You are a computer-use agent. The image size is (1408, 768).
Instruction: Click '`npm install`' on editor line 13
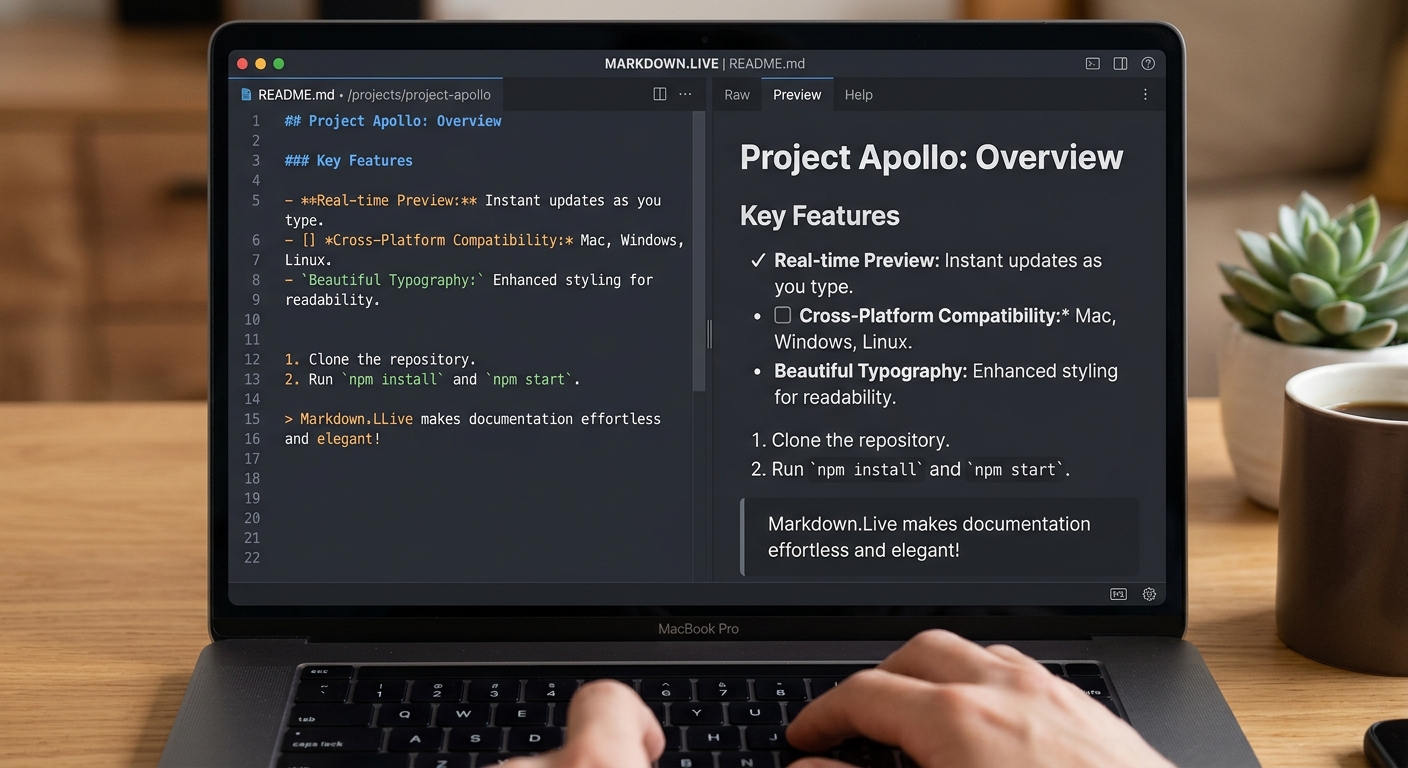pos(393,379)
